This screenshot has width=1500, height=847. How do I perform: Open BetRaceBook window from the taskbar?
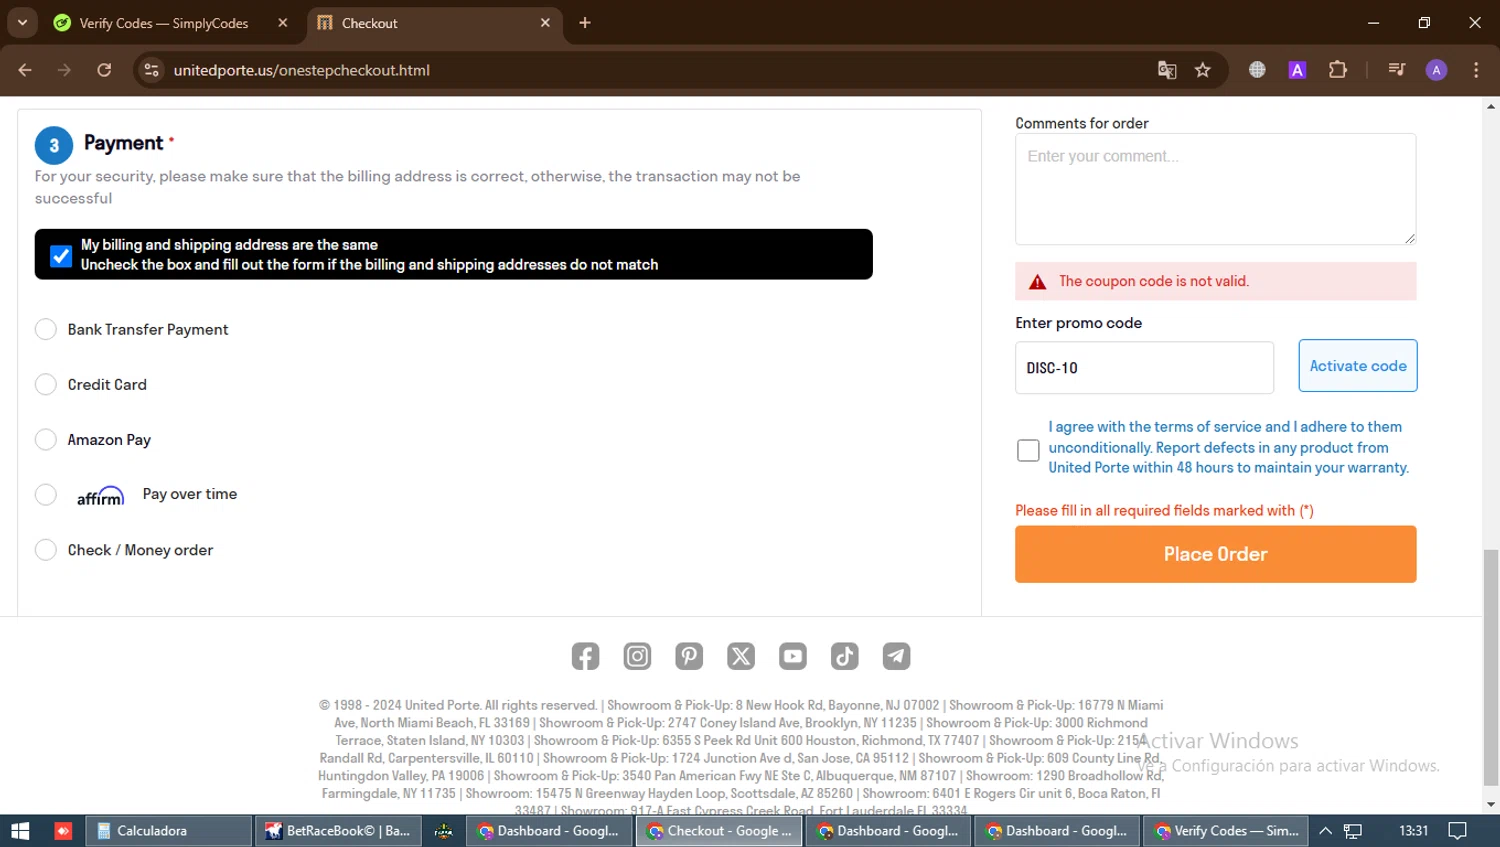click(339, 831)
